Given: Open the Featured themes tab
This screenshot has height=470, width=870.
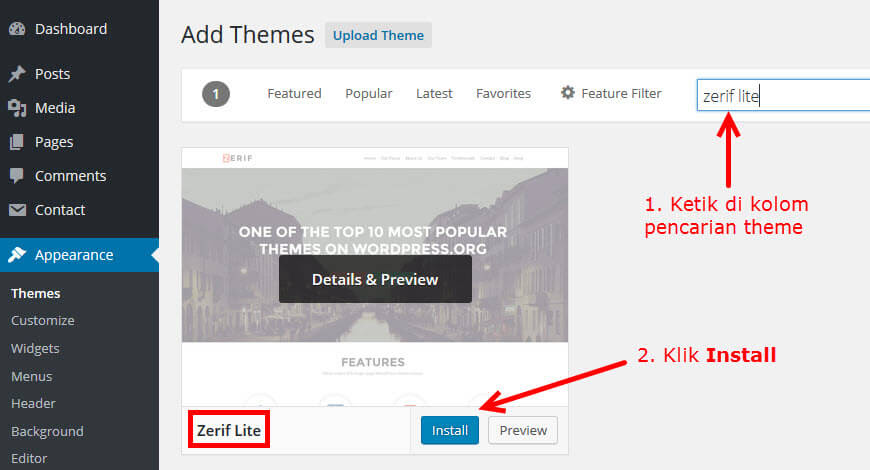Looking at the screenshot, I should point(294,93).
